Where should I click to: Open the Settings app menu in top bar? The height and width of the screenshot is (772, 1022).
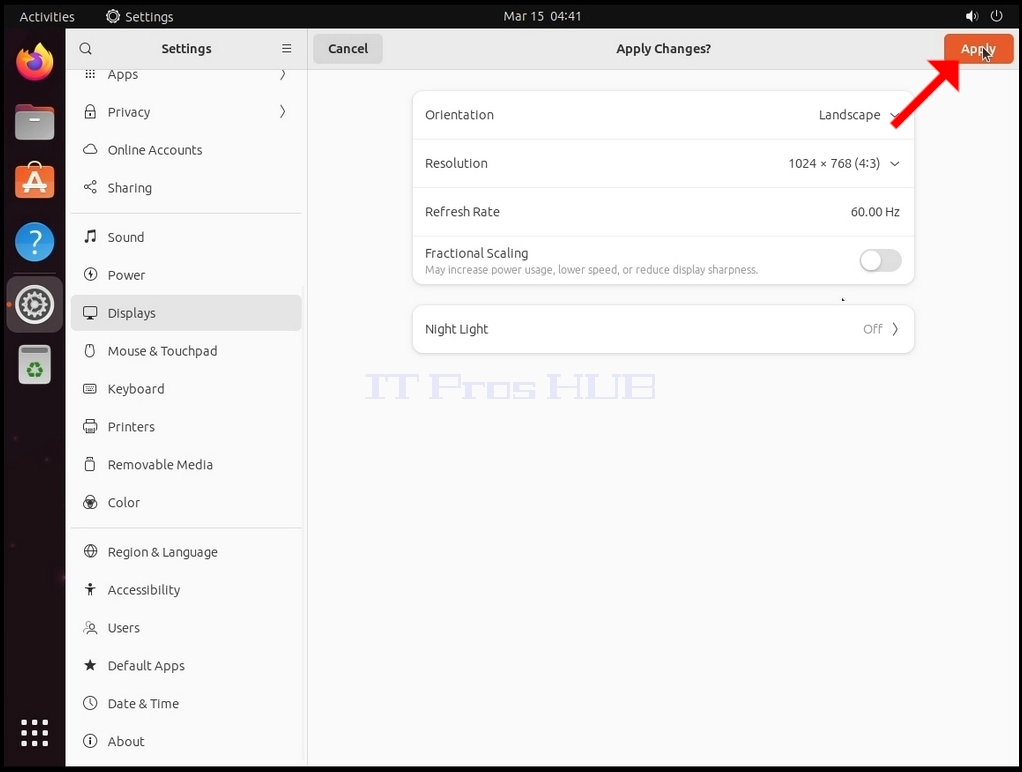(139, 16)
